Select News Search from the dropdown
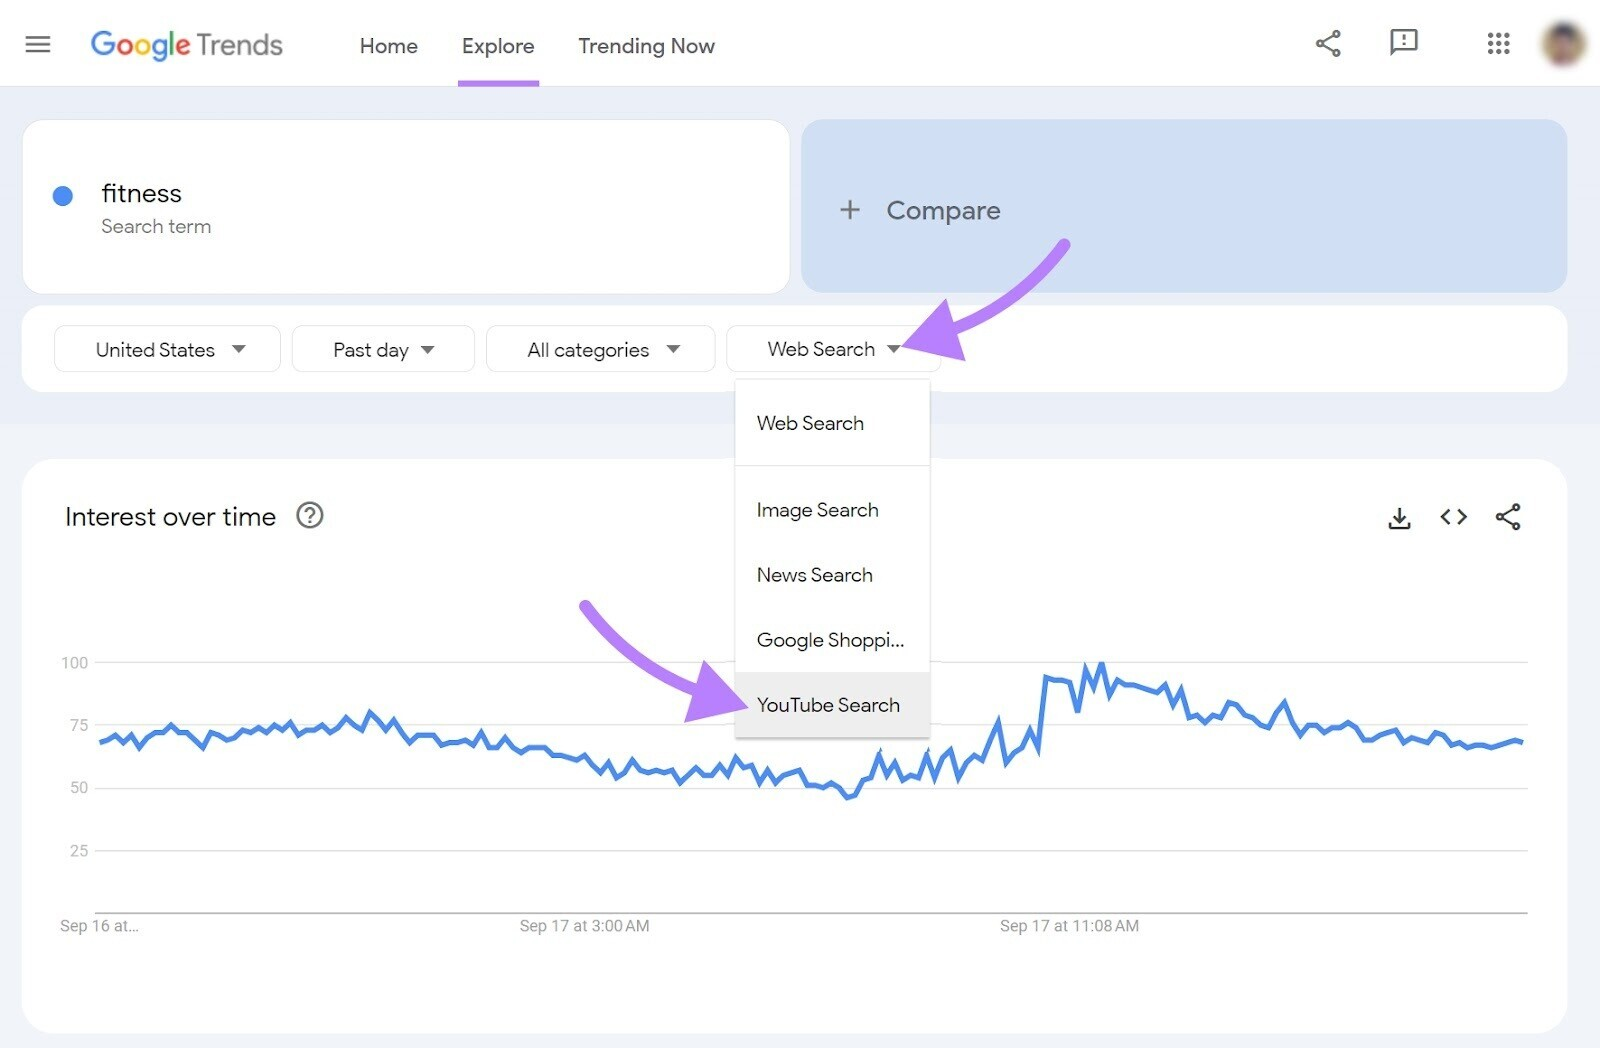The image size is (1600, 1048). 815,574
